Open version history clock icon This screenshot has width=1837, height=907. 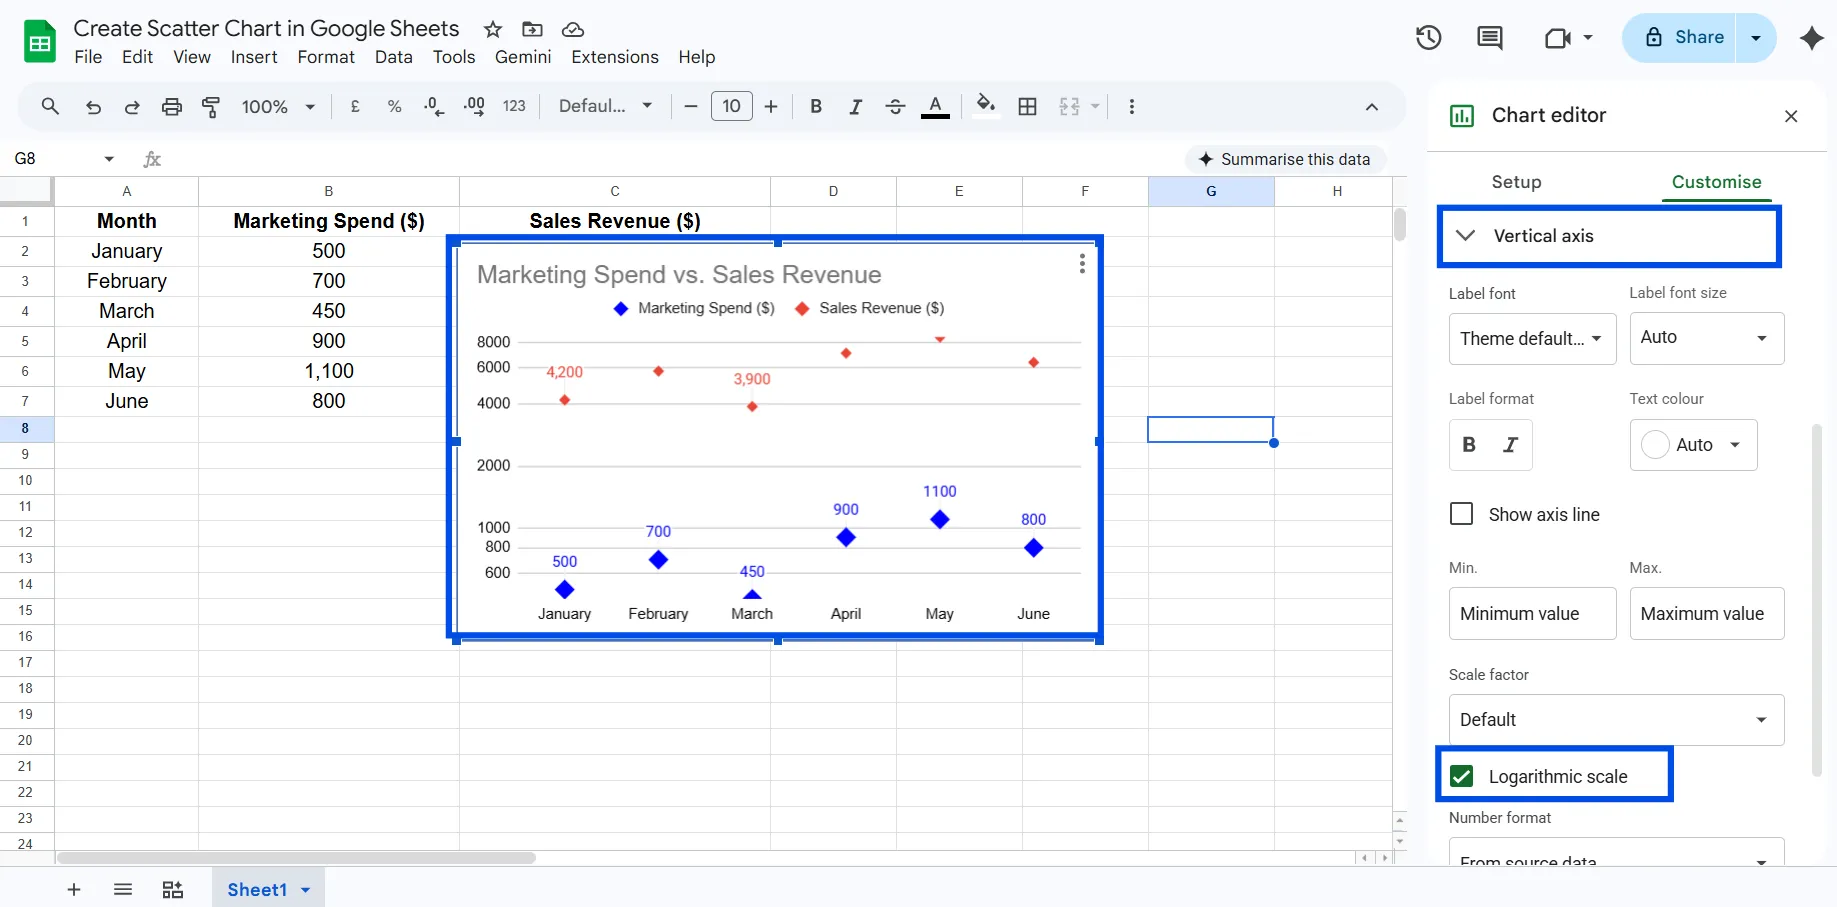(1428, 38)
